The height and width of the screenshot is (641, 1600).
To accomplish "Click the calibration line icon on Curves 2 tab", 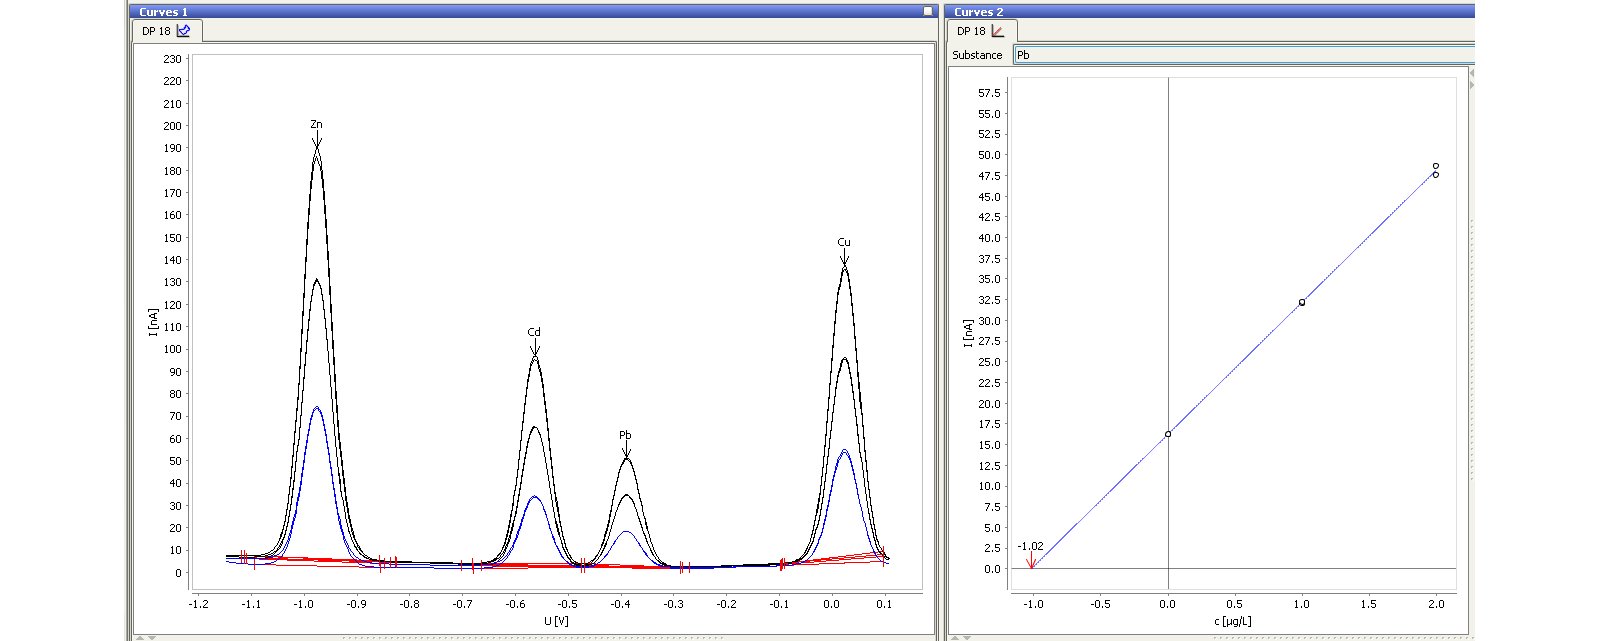I will pos(998,31).
